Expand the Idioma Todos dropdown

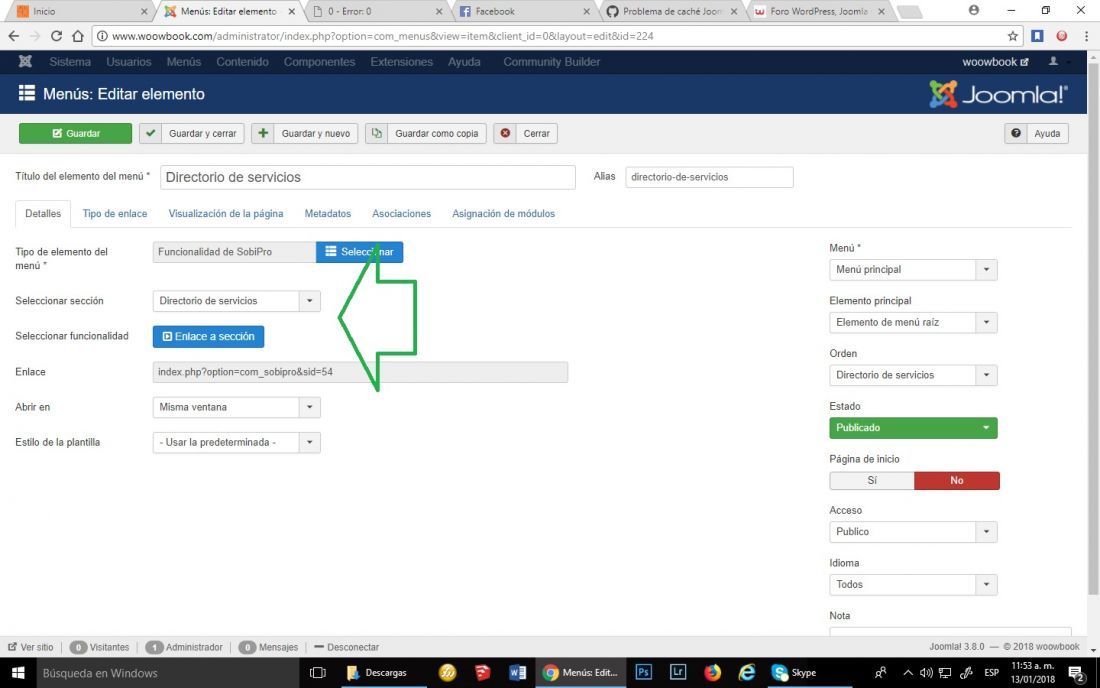(x=913, y=584)
